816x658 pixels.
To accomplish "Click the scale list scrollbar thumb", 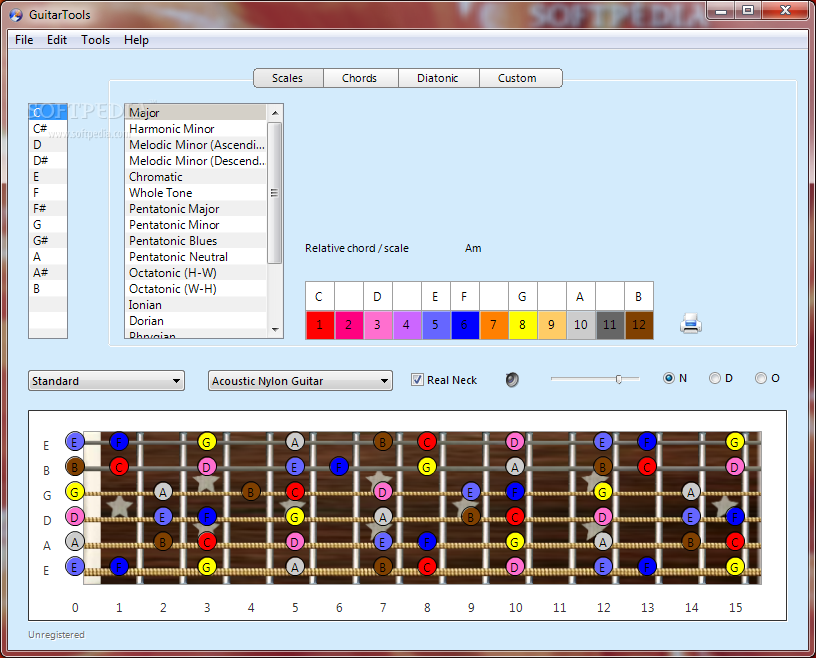I will [275, 193].
